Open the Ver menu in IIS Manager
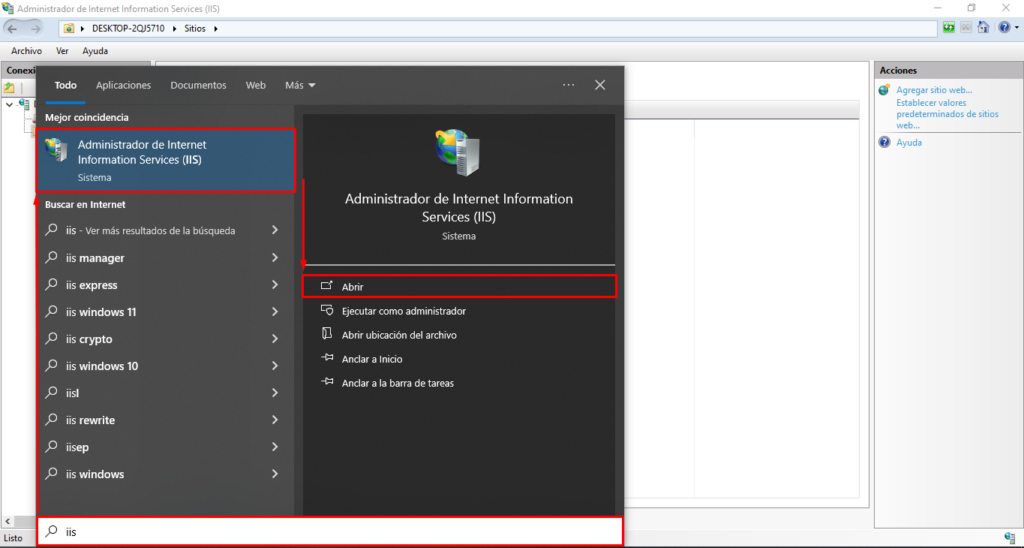Viewport: 1024px width, 548px height. click(x=62, y=51)
